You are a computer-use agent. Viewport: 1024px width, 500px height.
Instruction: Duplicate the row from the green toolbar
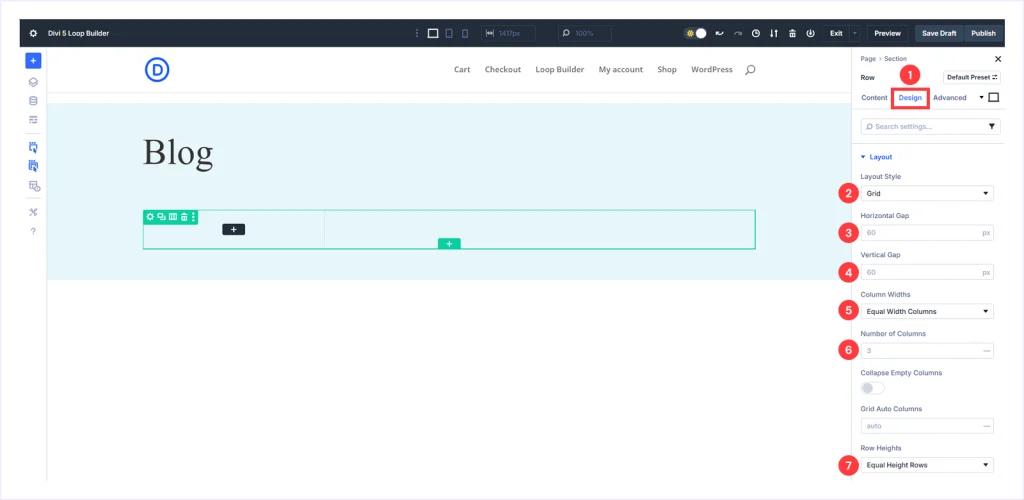(161, 217)
